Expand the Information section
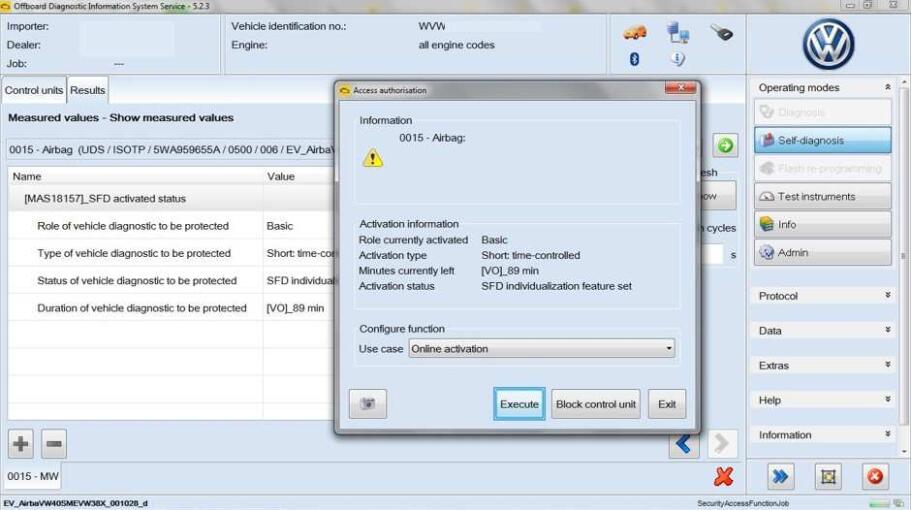The image size is (913, 510). point(887,434)
